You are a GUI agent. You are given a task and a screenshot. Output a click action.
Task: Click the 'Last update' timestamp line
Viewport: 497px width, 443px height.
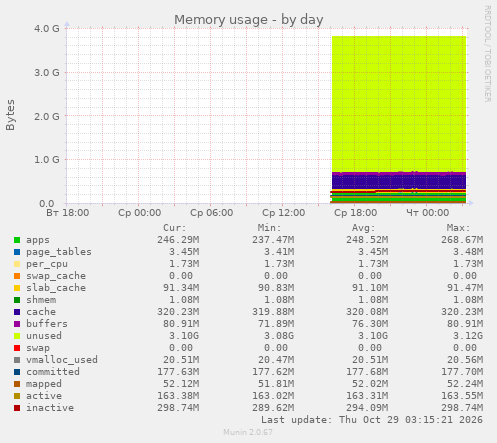click(x=372, y=420)
